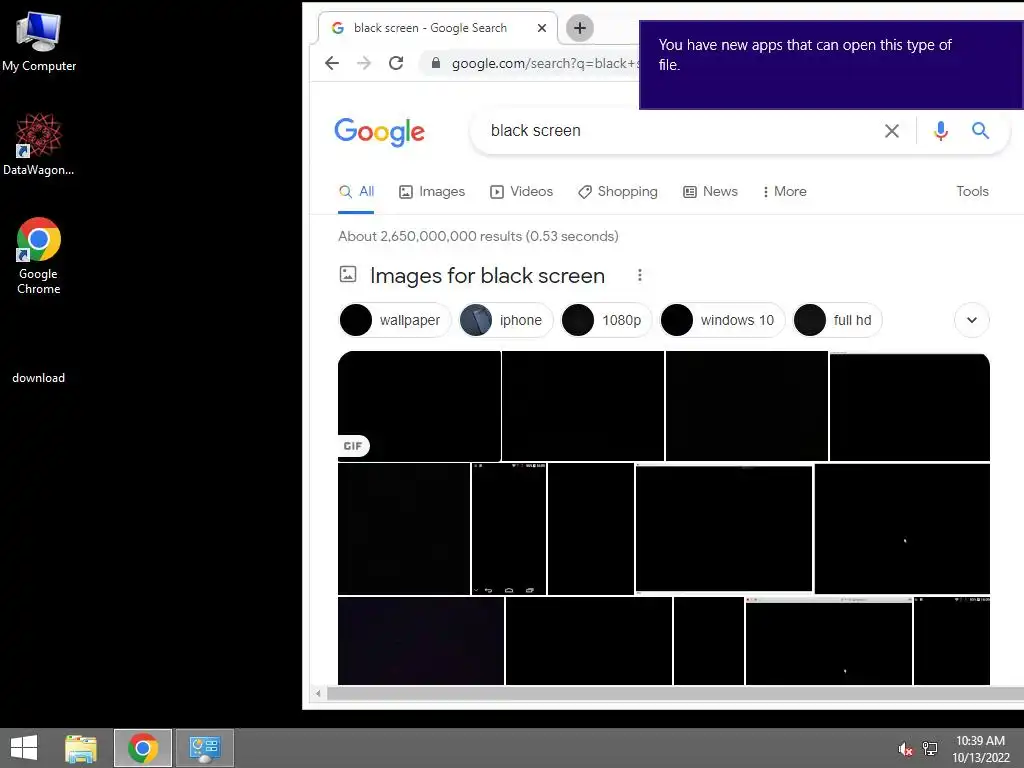Submit search with magnifier icon
The width and height of the screenshot is (1024, 768).
980,131
